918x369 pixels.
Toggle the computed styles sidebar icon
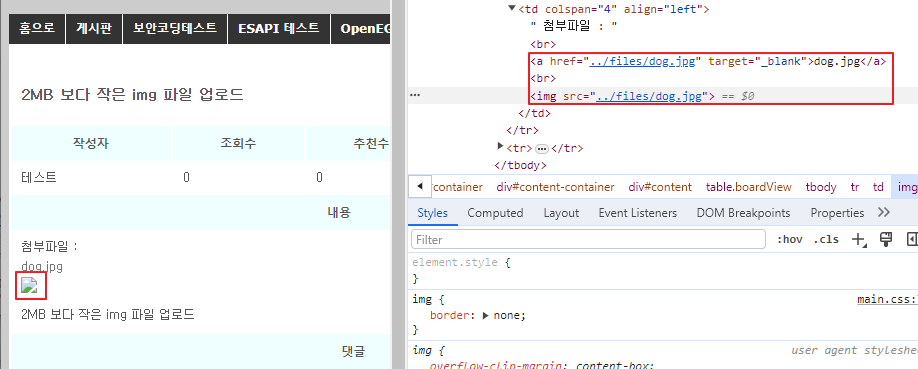click(912, 239)
